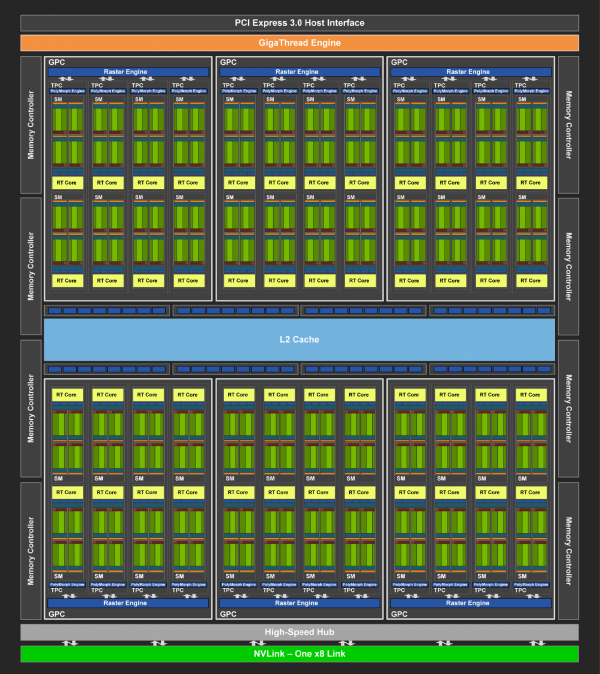The image size is (600, 674).
Task: Click the third-from-top Memory Controller on the right side
Action: pyautogui.click(x=568, y=408)
